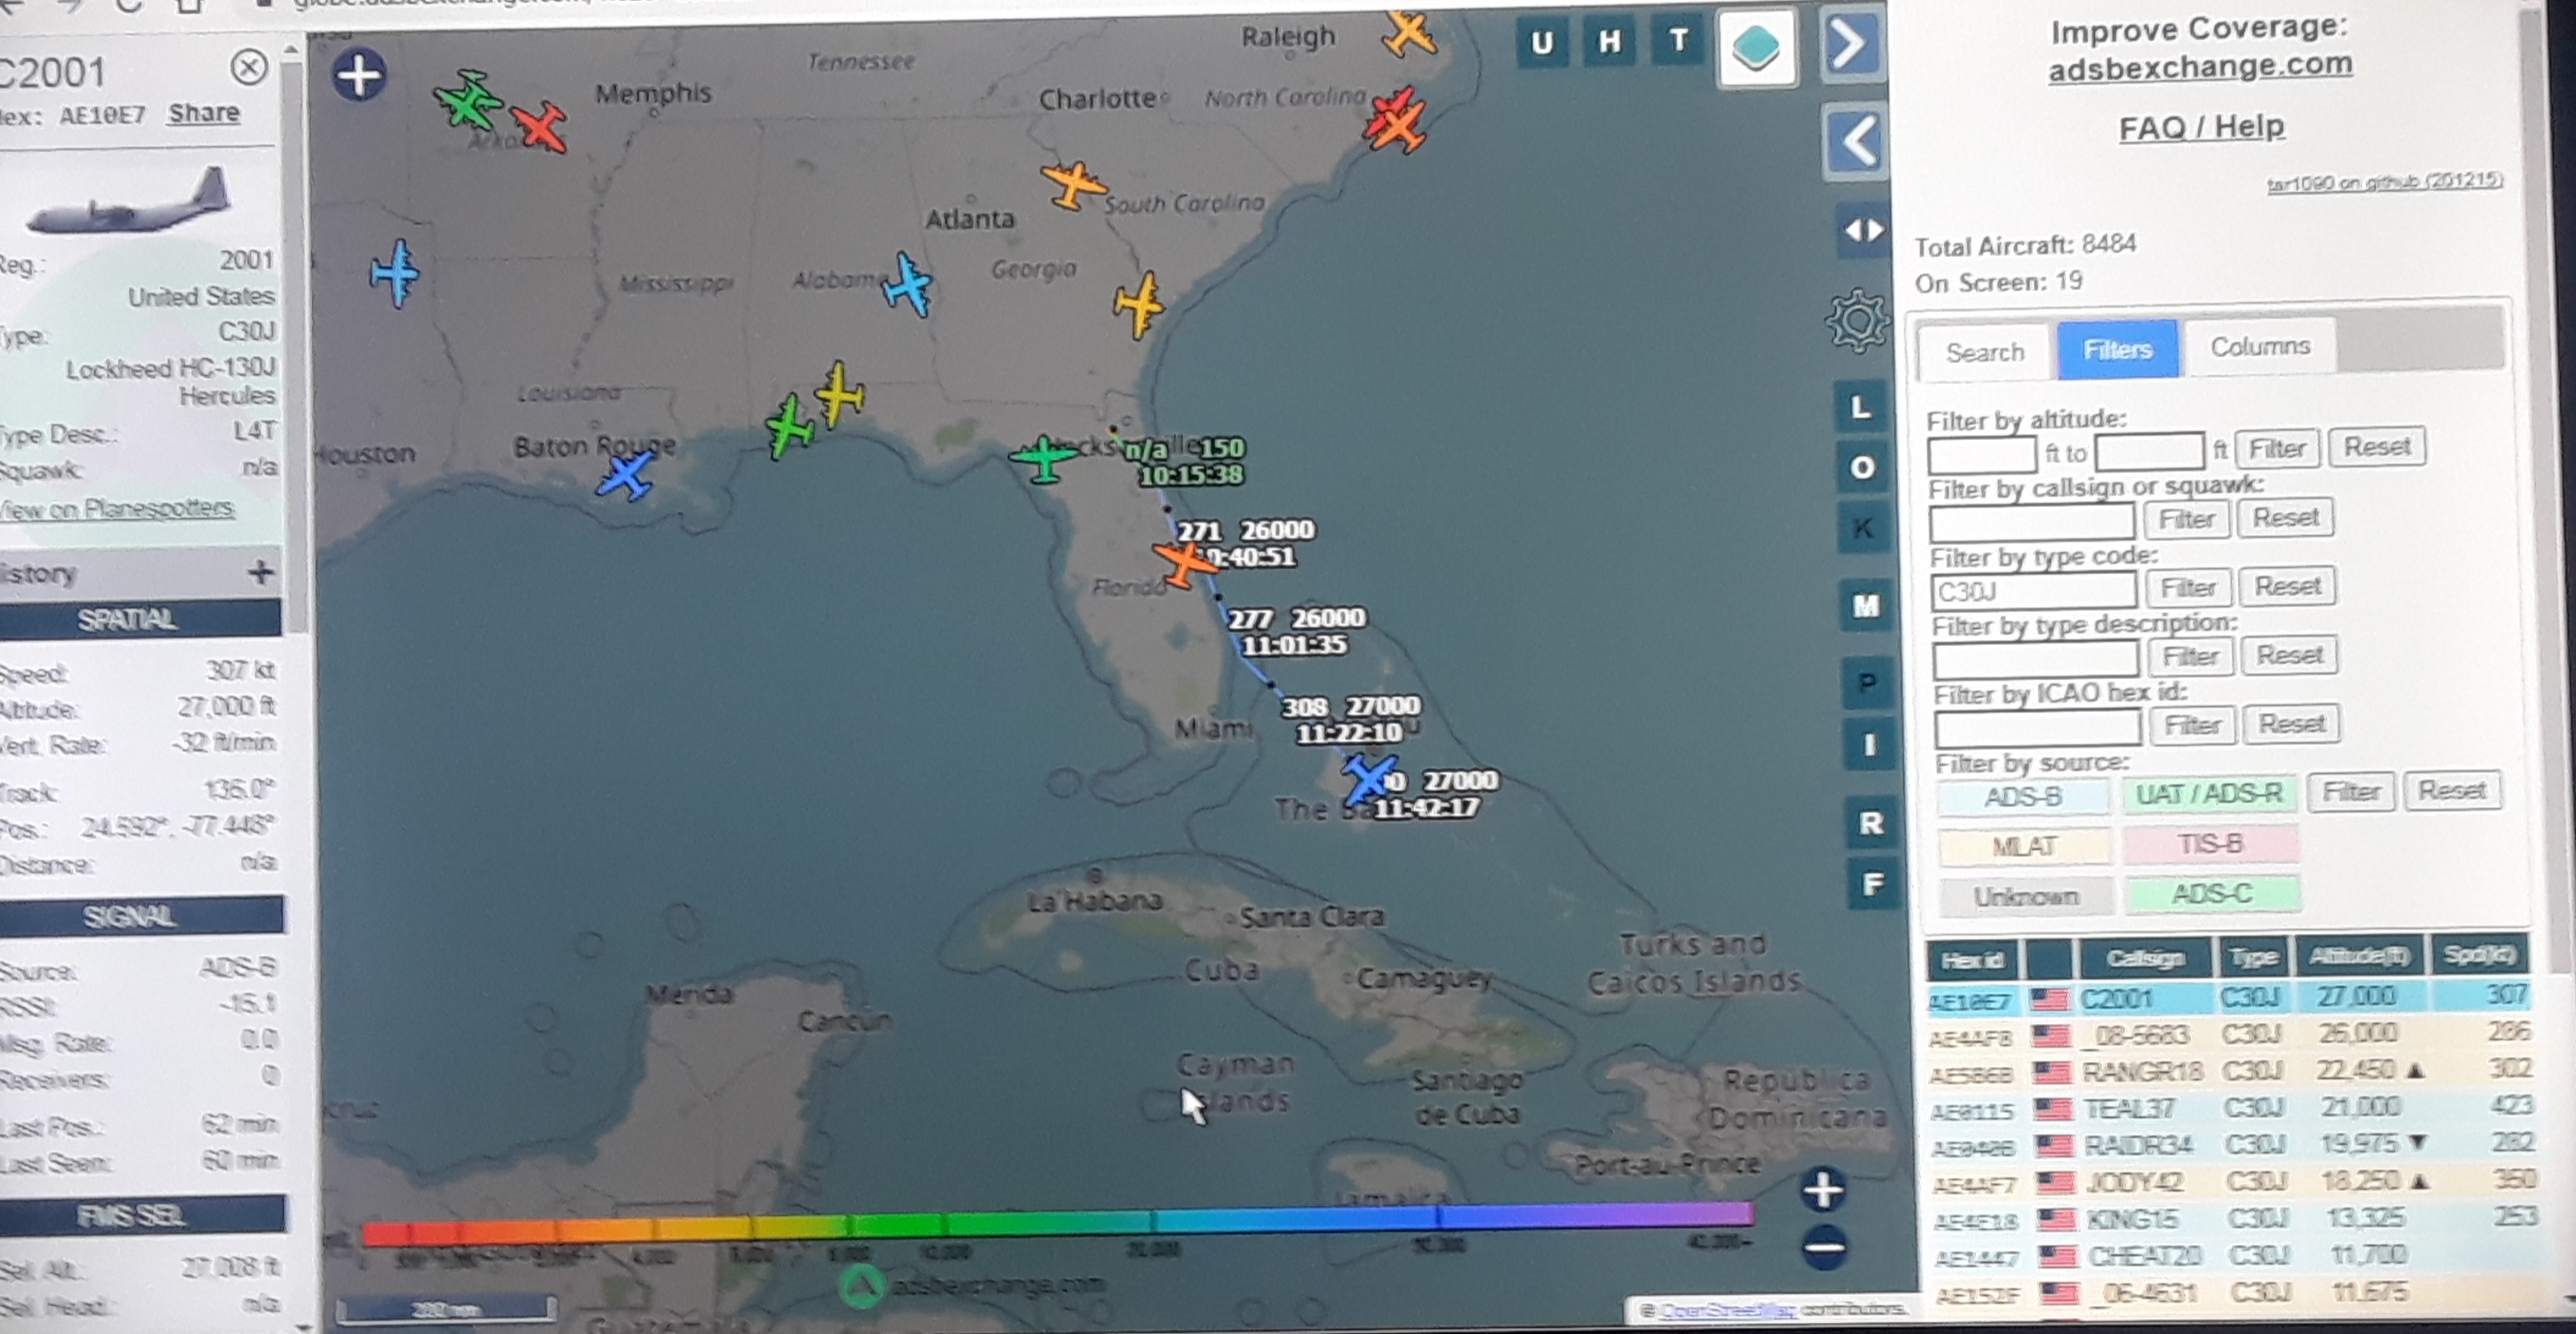Click the callsign or squawk input field
This screenshot has height=1334, width=2576.
tap(2032, 522)
